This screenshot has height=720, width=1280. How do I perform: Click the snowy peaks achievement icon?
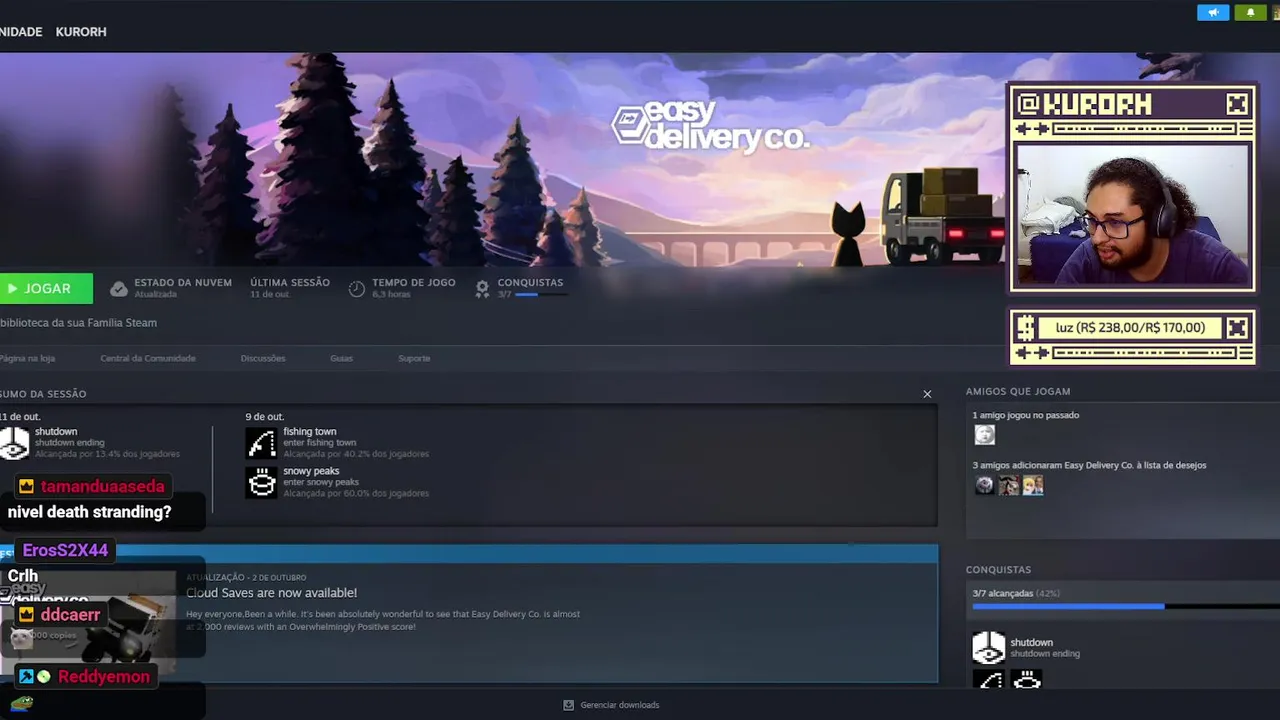click(261, 482)
